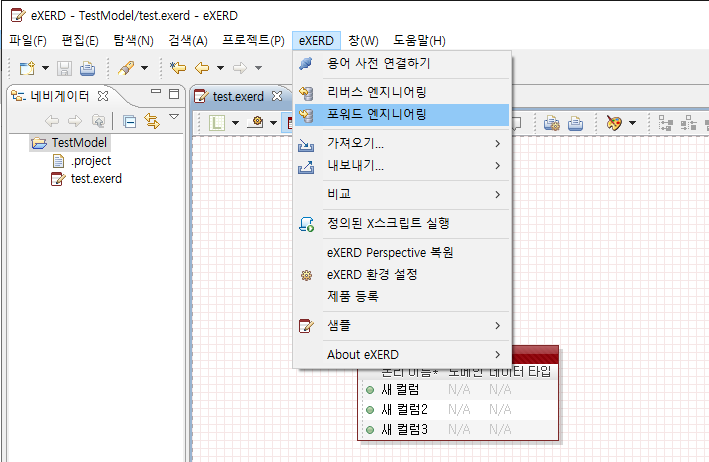The width and height of the screenshot is (709, 462).
Task: Expand the About eXERD submenu
Action: tap(402, 355)
